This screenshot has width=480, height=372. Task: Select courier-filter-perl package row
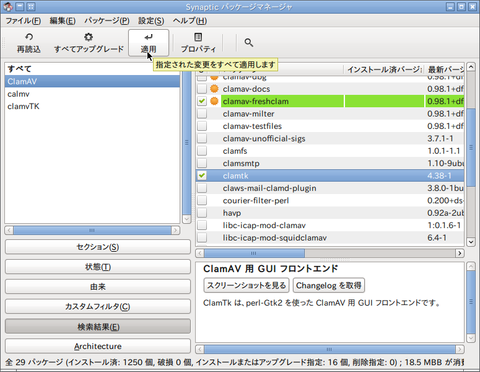[330, 200]
